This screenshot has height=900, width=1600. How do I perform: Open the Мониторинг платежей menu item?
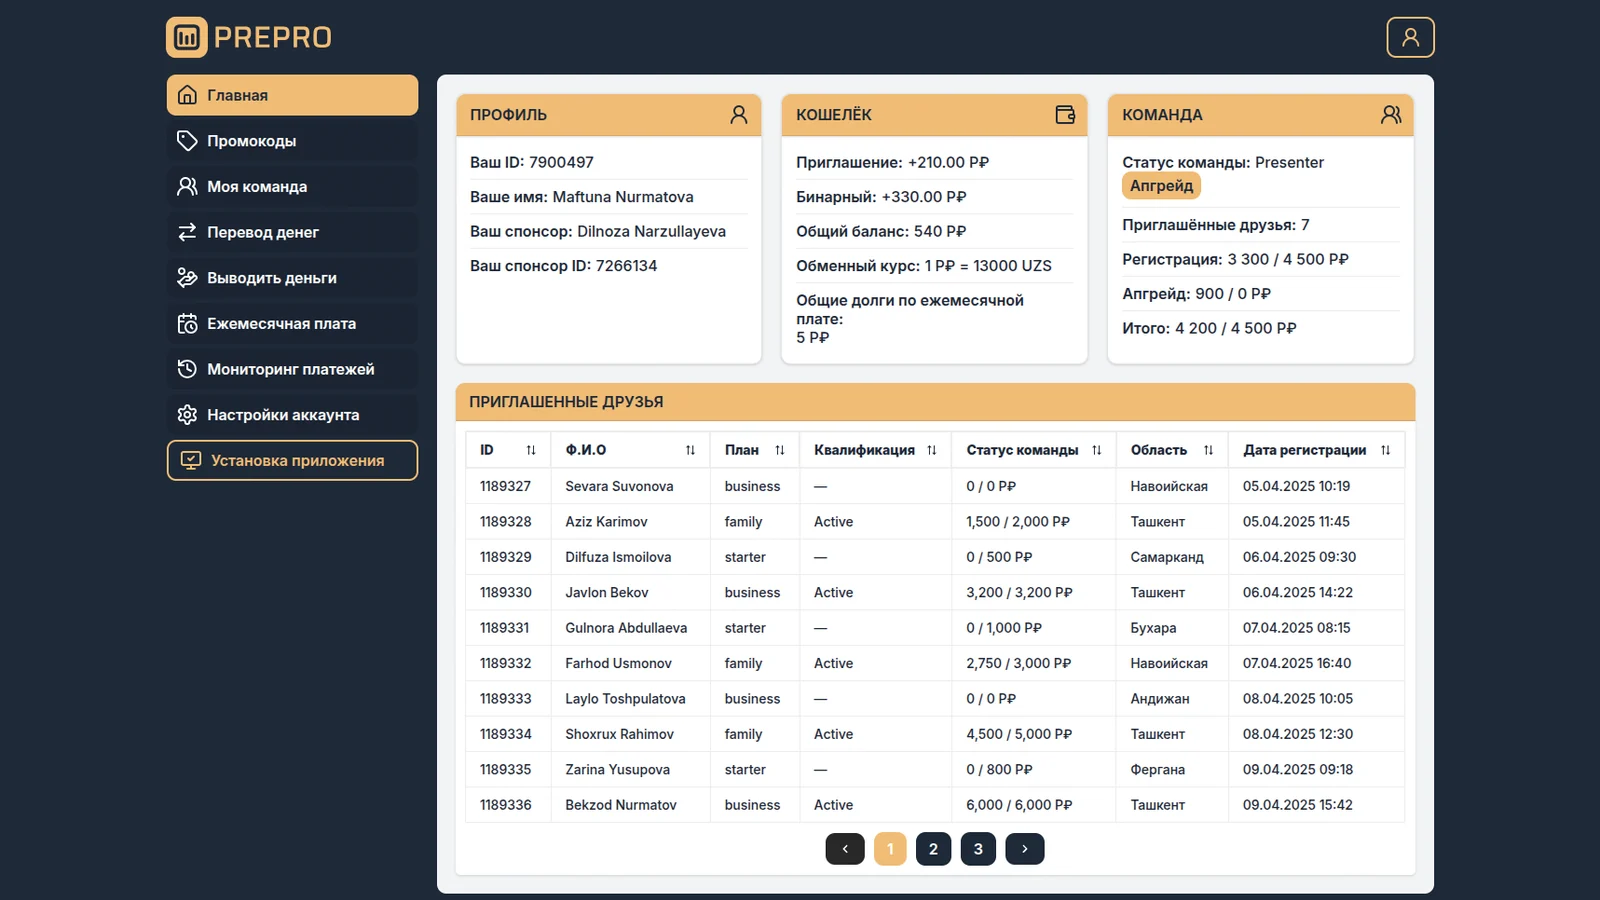292,369
